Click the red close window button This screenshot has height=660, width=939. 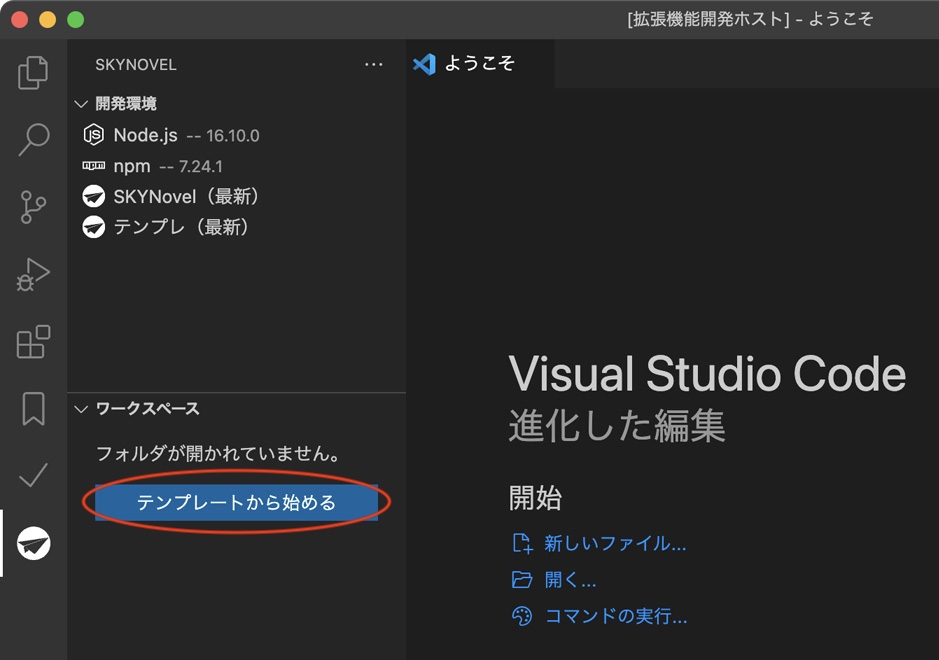coord(20,19)
